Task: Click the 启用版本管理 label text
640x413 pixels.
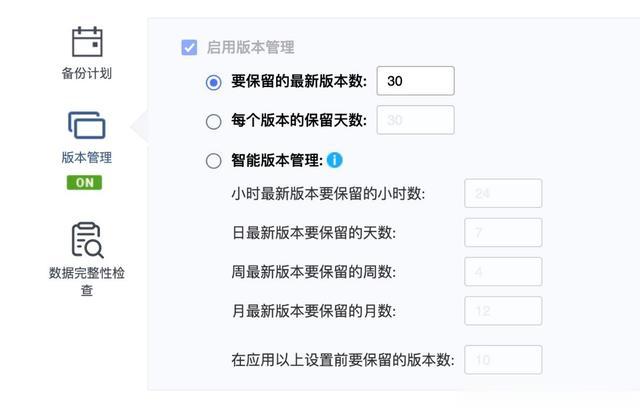Action: 251,47
